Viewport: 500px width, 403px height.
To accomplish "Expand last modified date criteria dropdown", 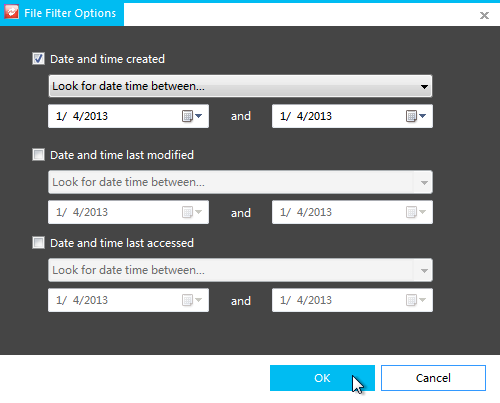I will point(240,182).
